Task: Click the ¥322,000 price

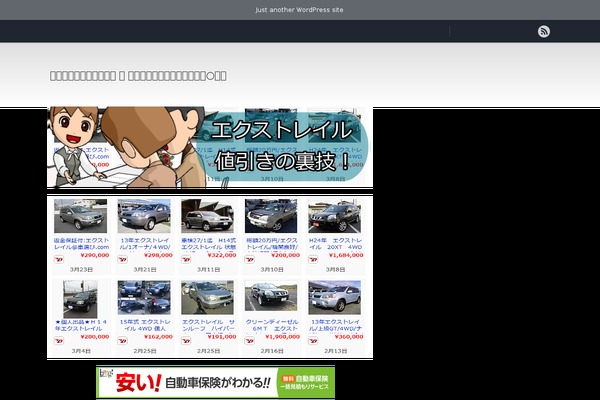Action: click(x=222, y=255)
